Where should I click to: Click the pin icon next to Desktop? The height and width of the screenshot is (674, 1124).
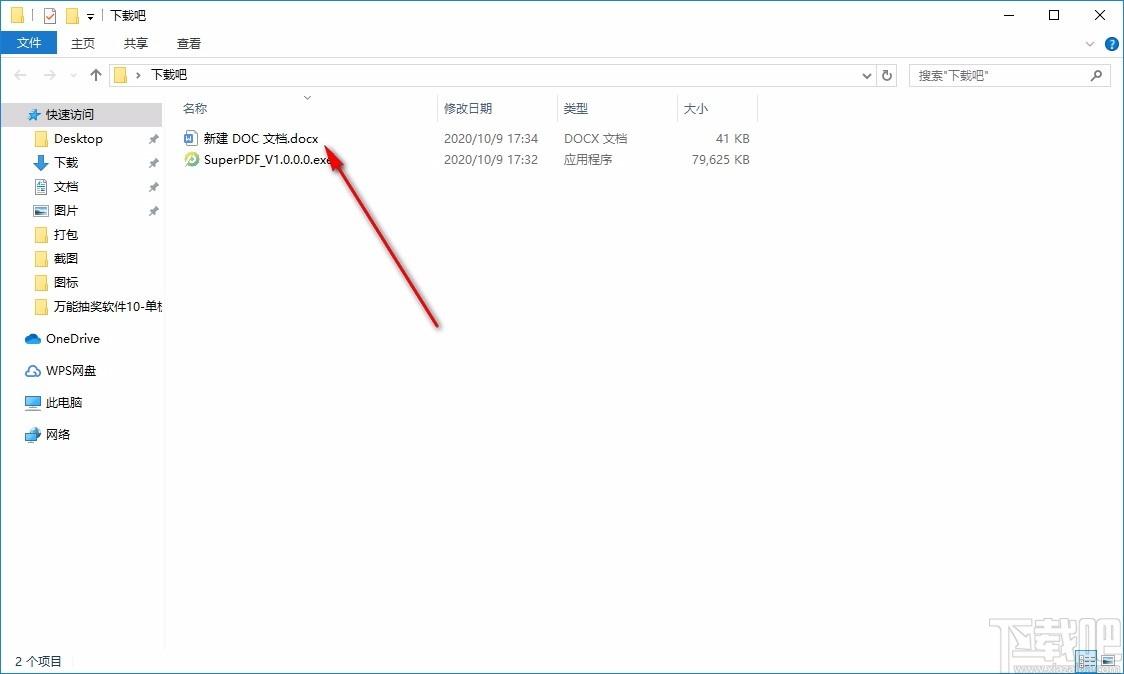point(153,139)
